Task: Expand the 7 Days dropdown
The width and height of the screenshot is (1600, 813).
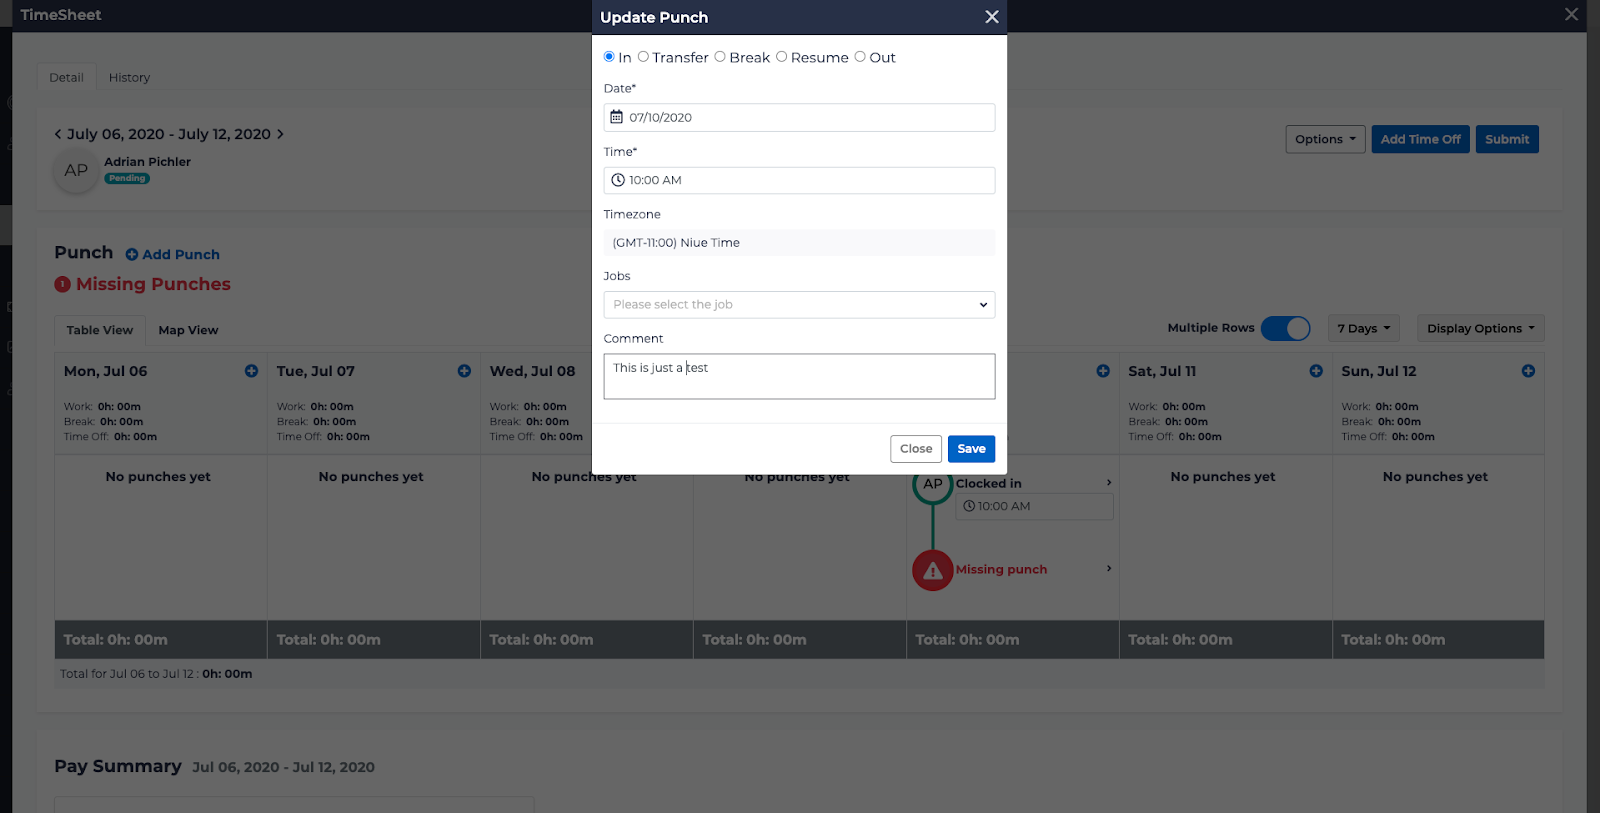Action: (1363, 328)
